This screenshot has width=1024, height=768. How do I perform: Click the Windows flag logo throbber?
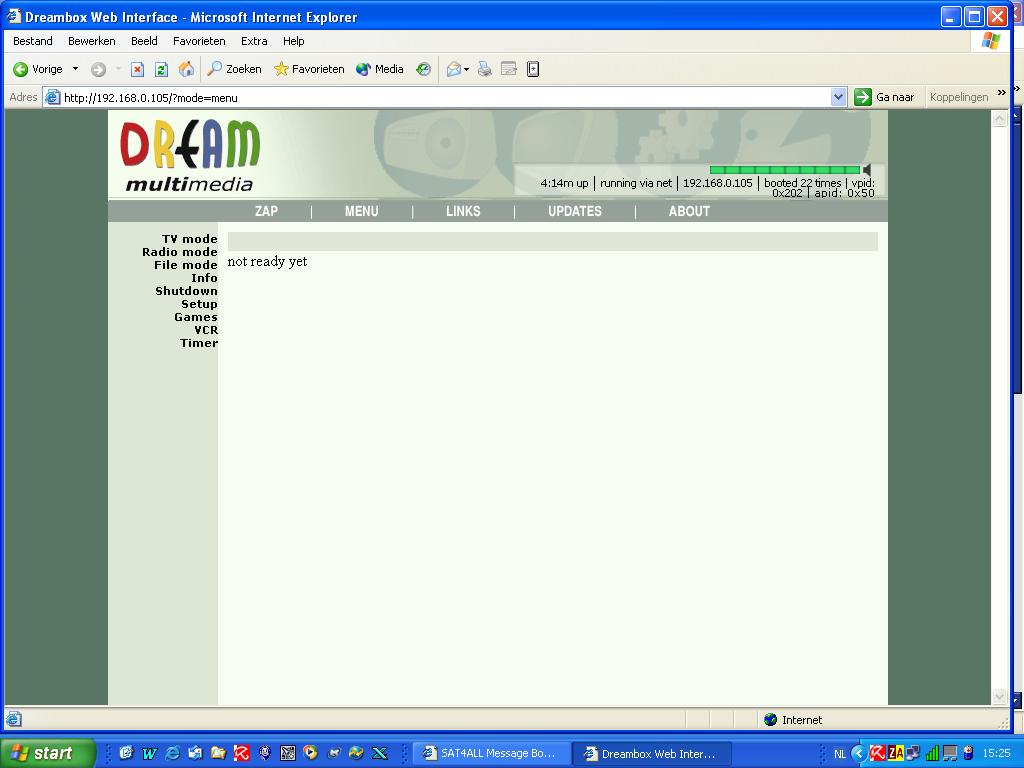991,41
